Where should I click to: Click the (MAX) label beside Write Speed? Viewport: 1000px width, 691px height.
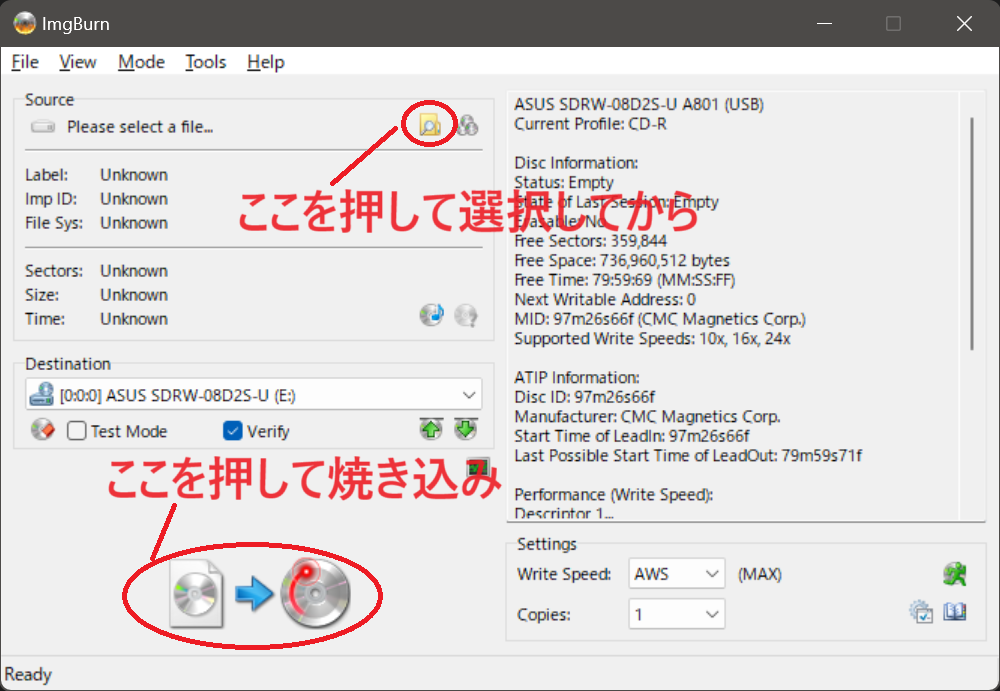(x=760, y=574)
